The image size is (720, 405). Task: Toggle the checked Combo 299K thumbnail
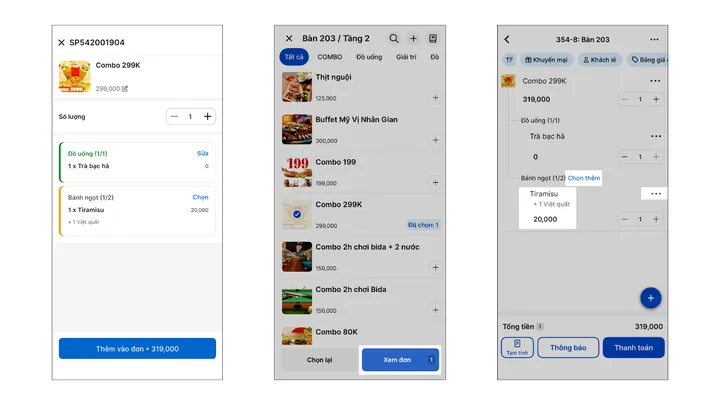click(x=297, y=214)
